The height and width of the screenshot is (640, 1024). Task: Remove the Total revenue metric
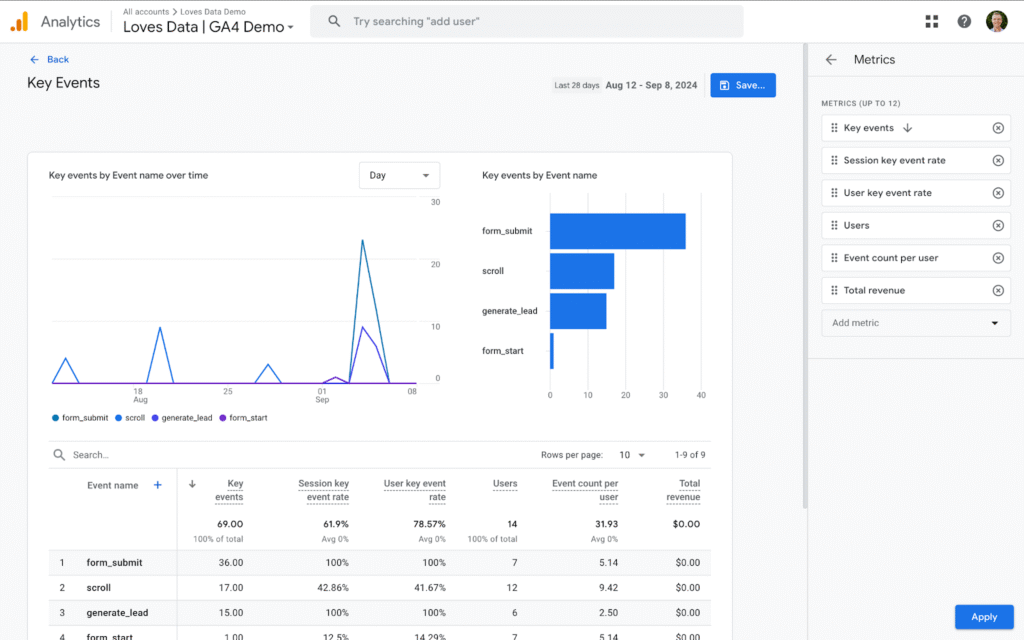998,290
